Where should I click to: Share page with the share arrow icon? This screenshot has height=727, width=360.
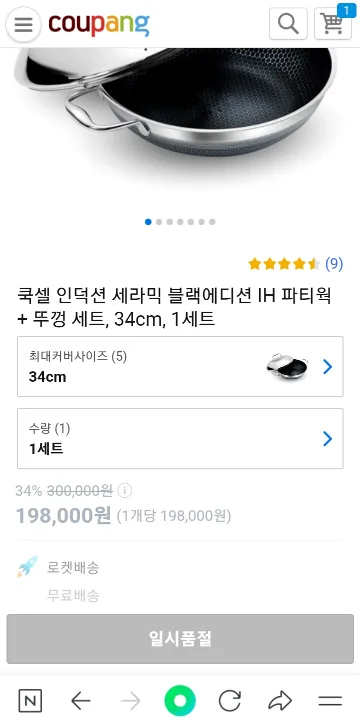pos(280,701)
